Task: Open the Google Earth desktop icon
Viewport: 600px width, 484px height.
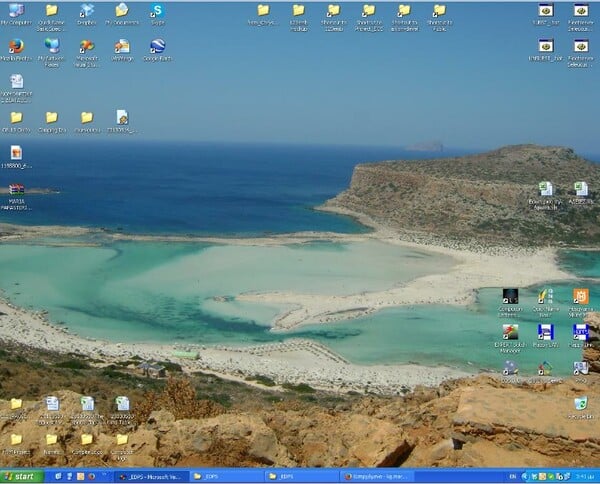Action: click(157, 47)
